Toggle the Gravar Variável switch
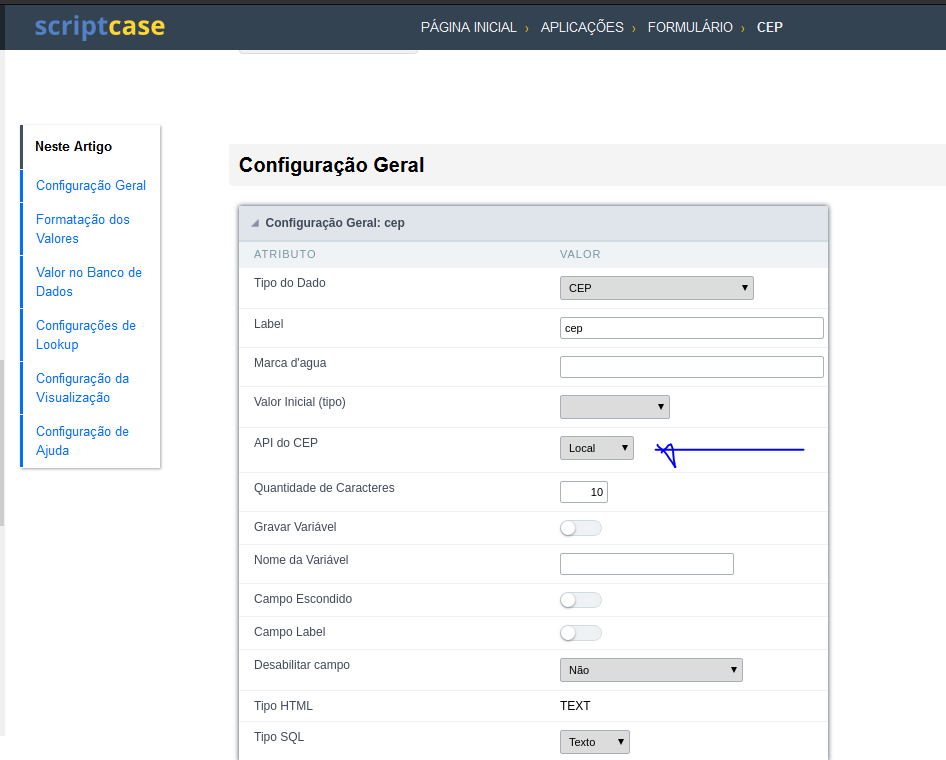This screenshot has width=946, height=760. coord(581,528)
